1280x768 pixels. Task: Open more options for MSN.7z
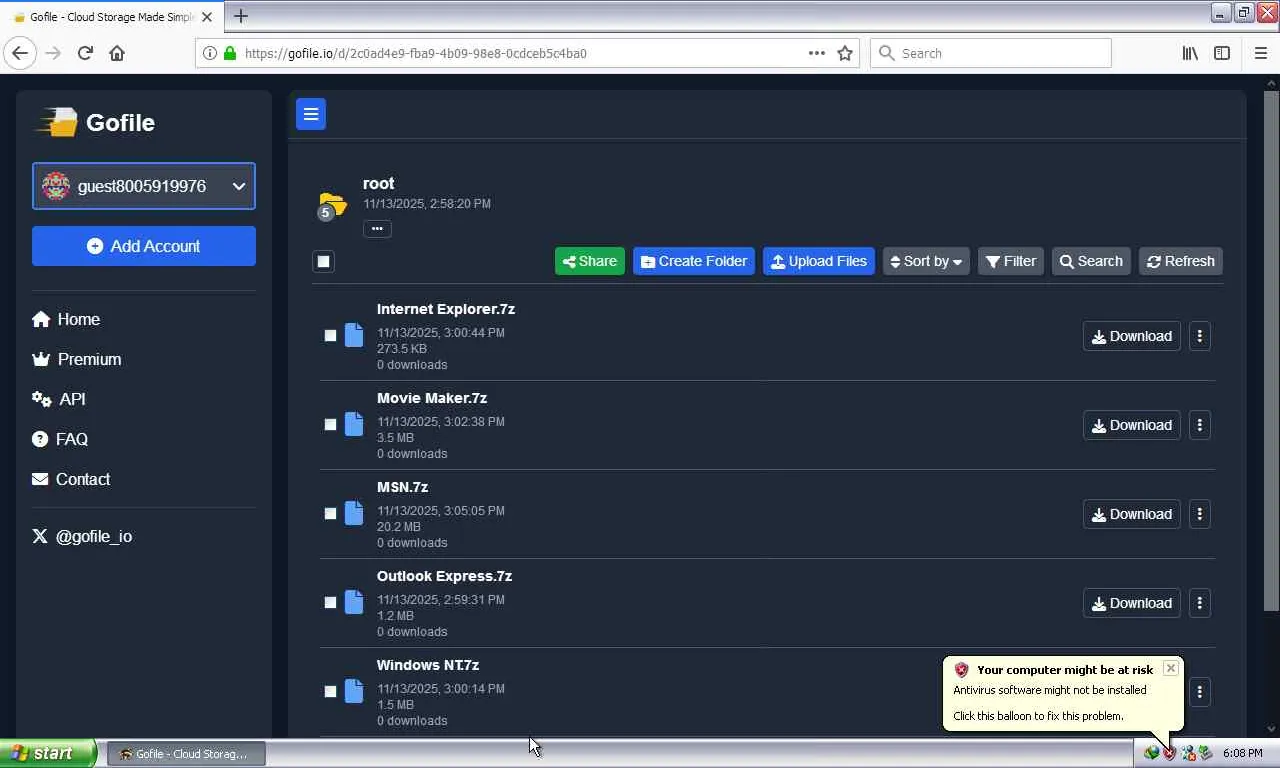(1200, 514)
